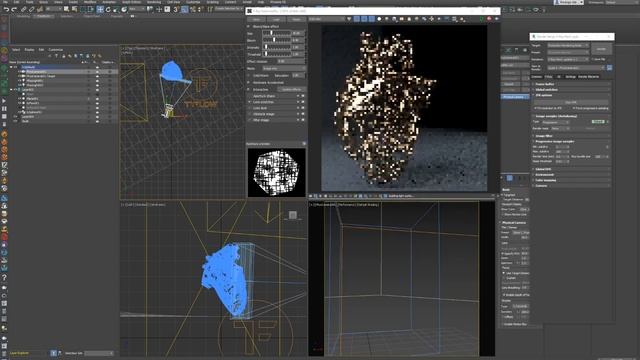This screenshot has height=360, width=640.
Task: Click the red stop rendering icon in VFB
Action: [489, 19]
